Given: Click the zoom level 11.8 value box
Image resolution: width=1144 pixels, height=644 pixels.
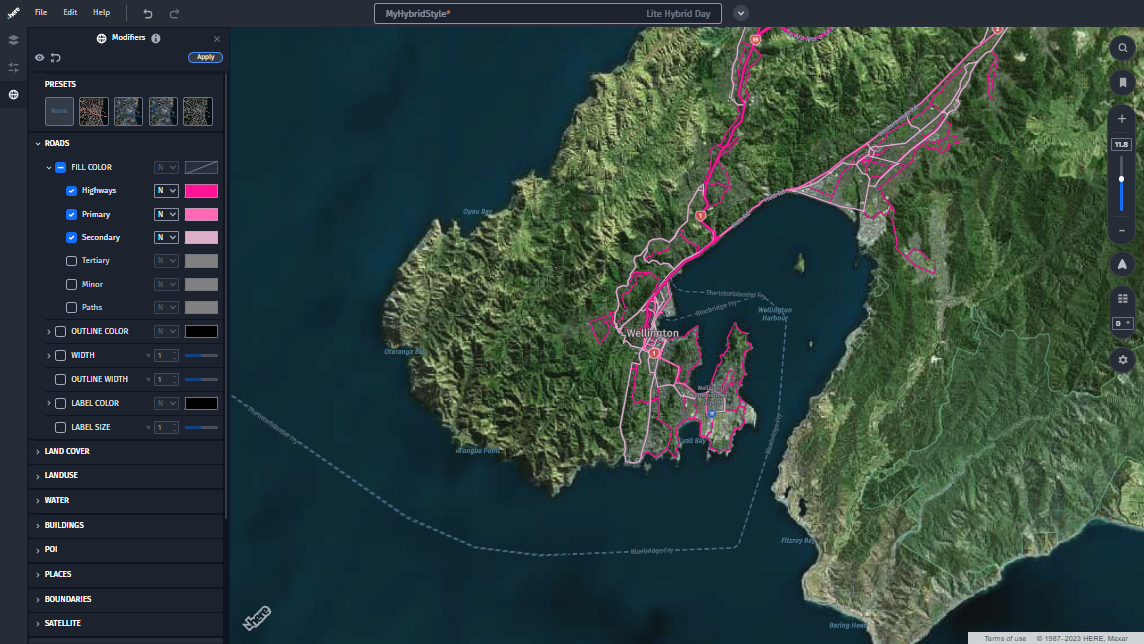Looking at the screenshot, I should click(1121, 144).
